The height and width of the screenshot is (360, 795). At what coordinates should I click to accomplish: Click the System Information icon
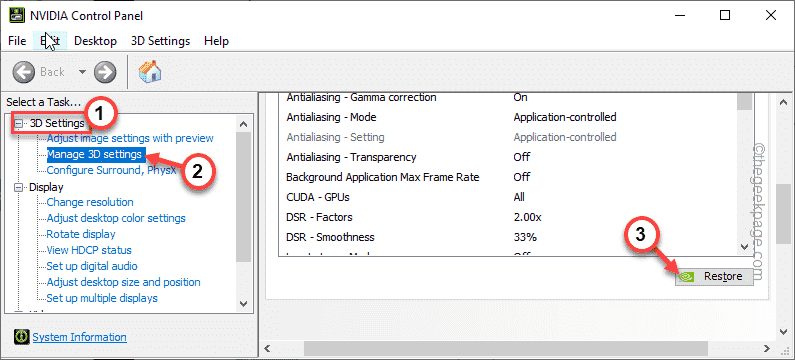coord(22,337)
